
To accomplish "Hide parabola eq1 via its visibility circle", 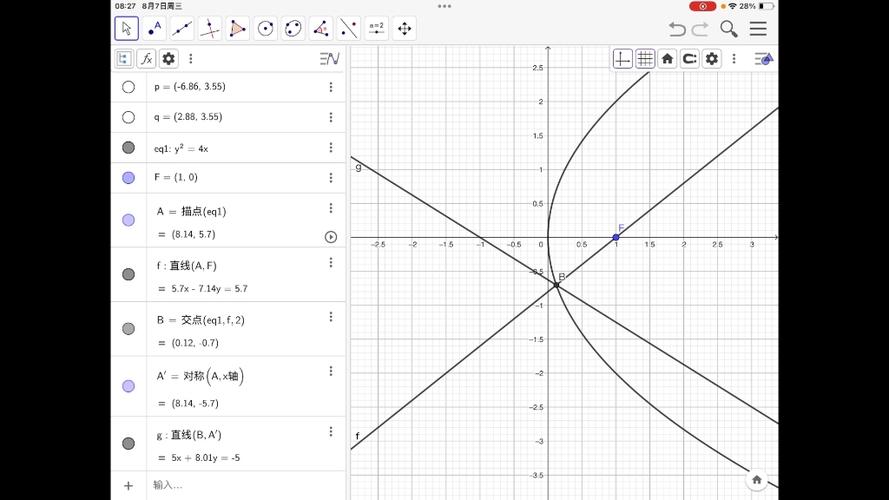I will coord(129,147).
